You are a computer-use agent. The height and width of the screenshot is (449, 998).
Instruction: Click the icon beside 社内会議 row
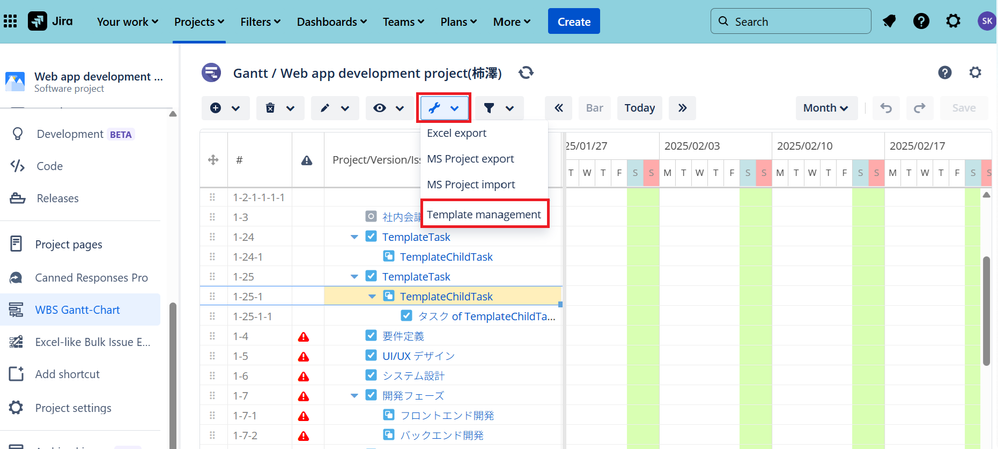(x=371, y=217)
